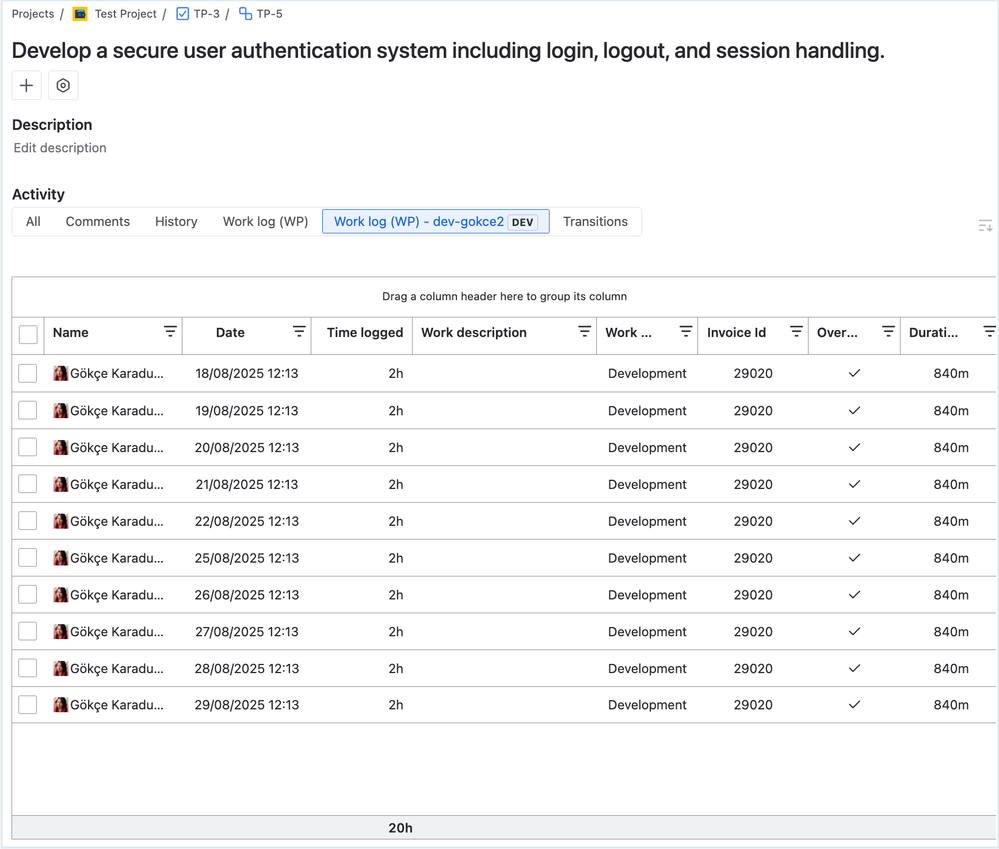Switch to the Comments tab
999x849 pixels.
click(x=97, y=221)
